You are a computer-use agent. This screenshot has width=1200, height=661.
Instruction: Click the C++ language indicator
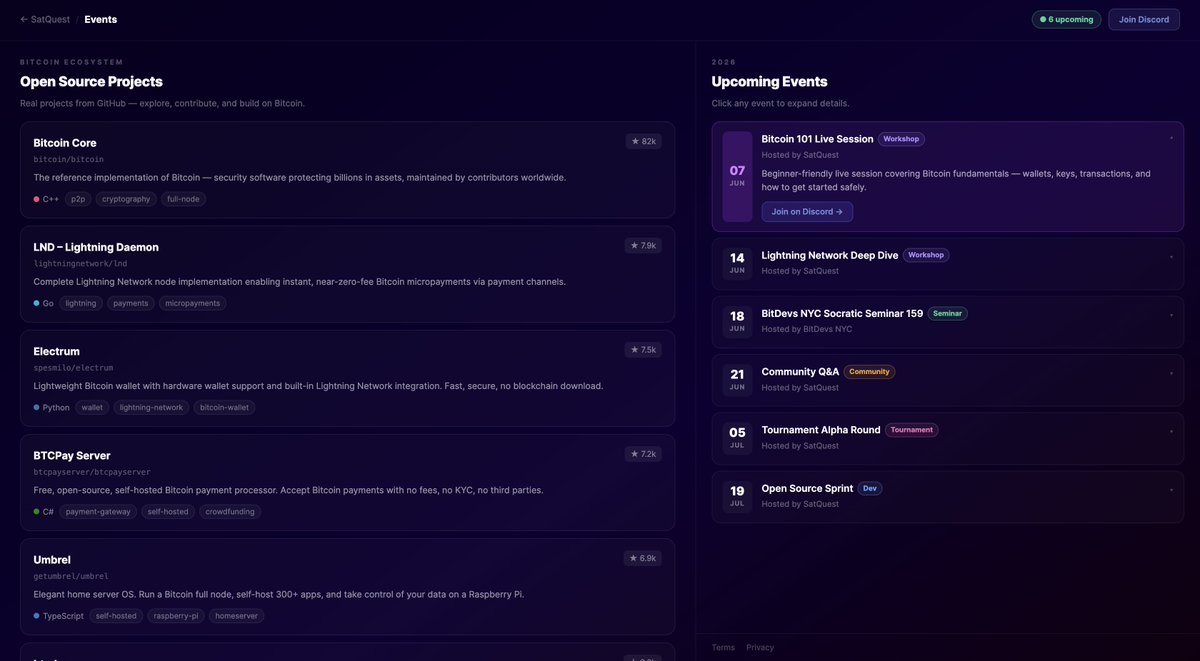click(x=46, y=199)
